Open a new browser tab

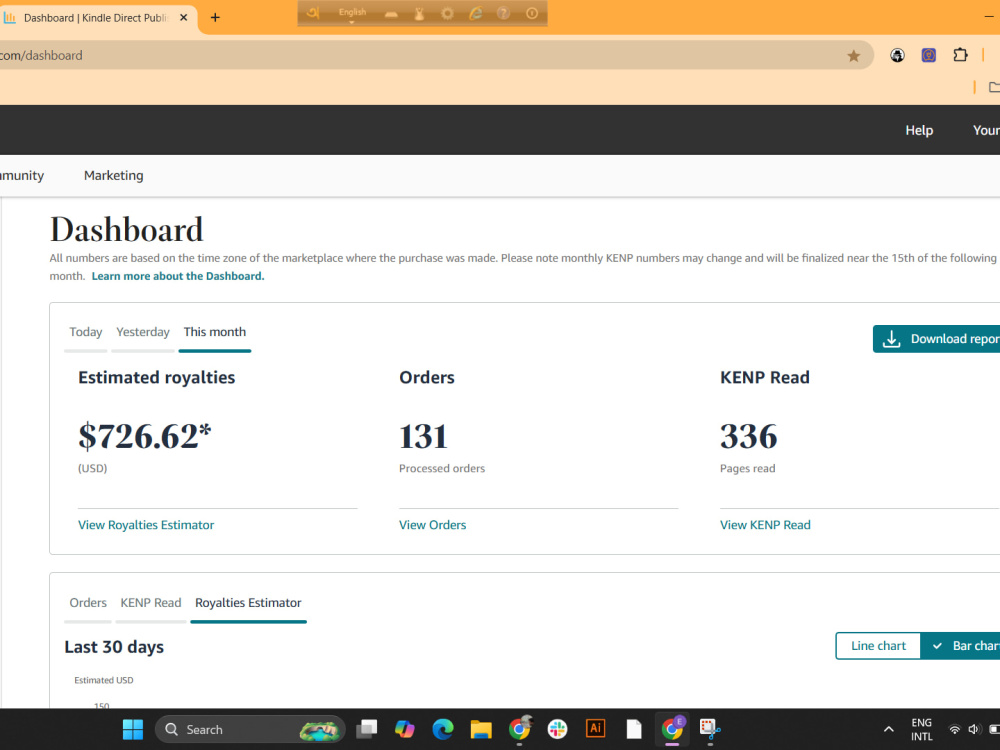tap(215, 17)
